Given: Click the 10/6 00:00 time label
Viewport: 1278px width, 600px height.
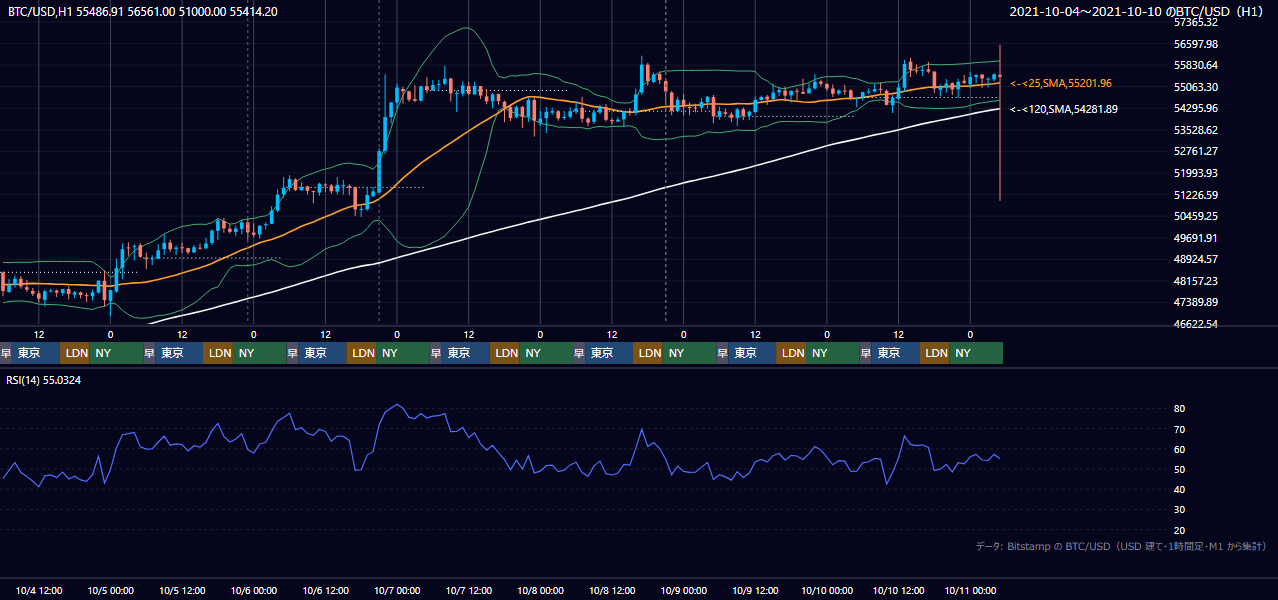Looking at the screenshot, I should pos(255,591).
